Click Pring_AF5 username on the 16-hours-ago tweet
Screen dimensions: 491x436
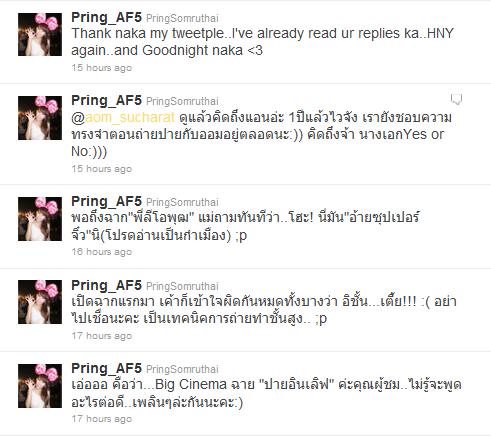pyautogui.click(x=107, y=201)
